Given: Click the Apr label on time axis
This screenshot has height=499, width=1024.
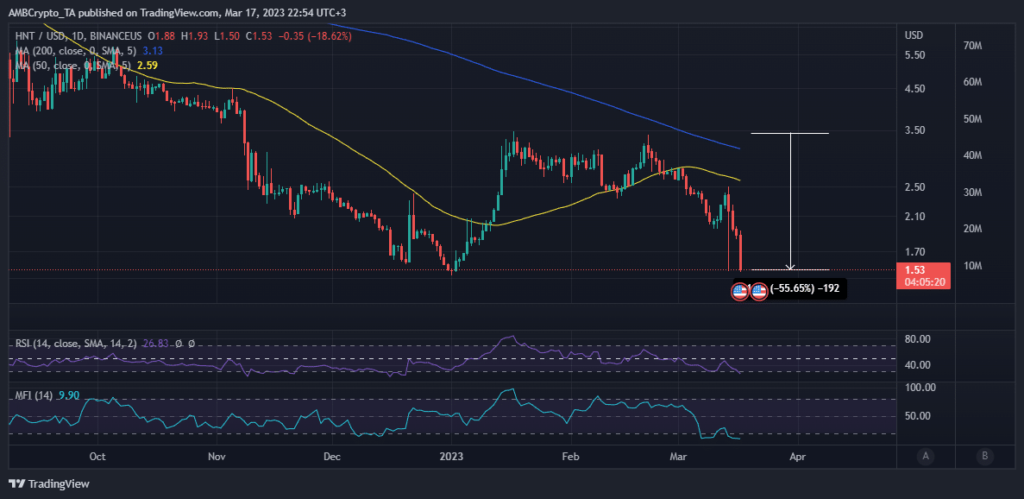Looking at the screenshot, I should pyautogui.click(x=797, y=456).
